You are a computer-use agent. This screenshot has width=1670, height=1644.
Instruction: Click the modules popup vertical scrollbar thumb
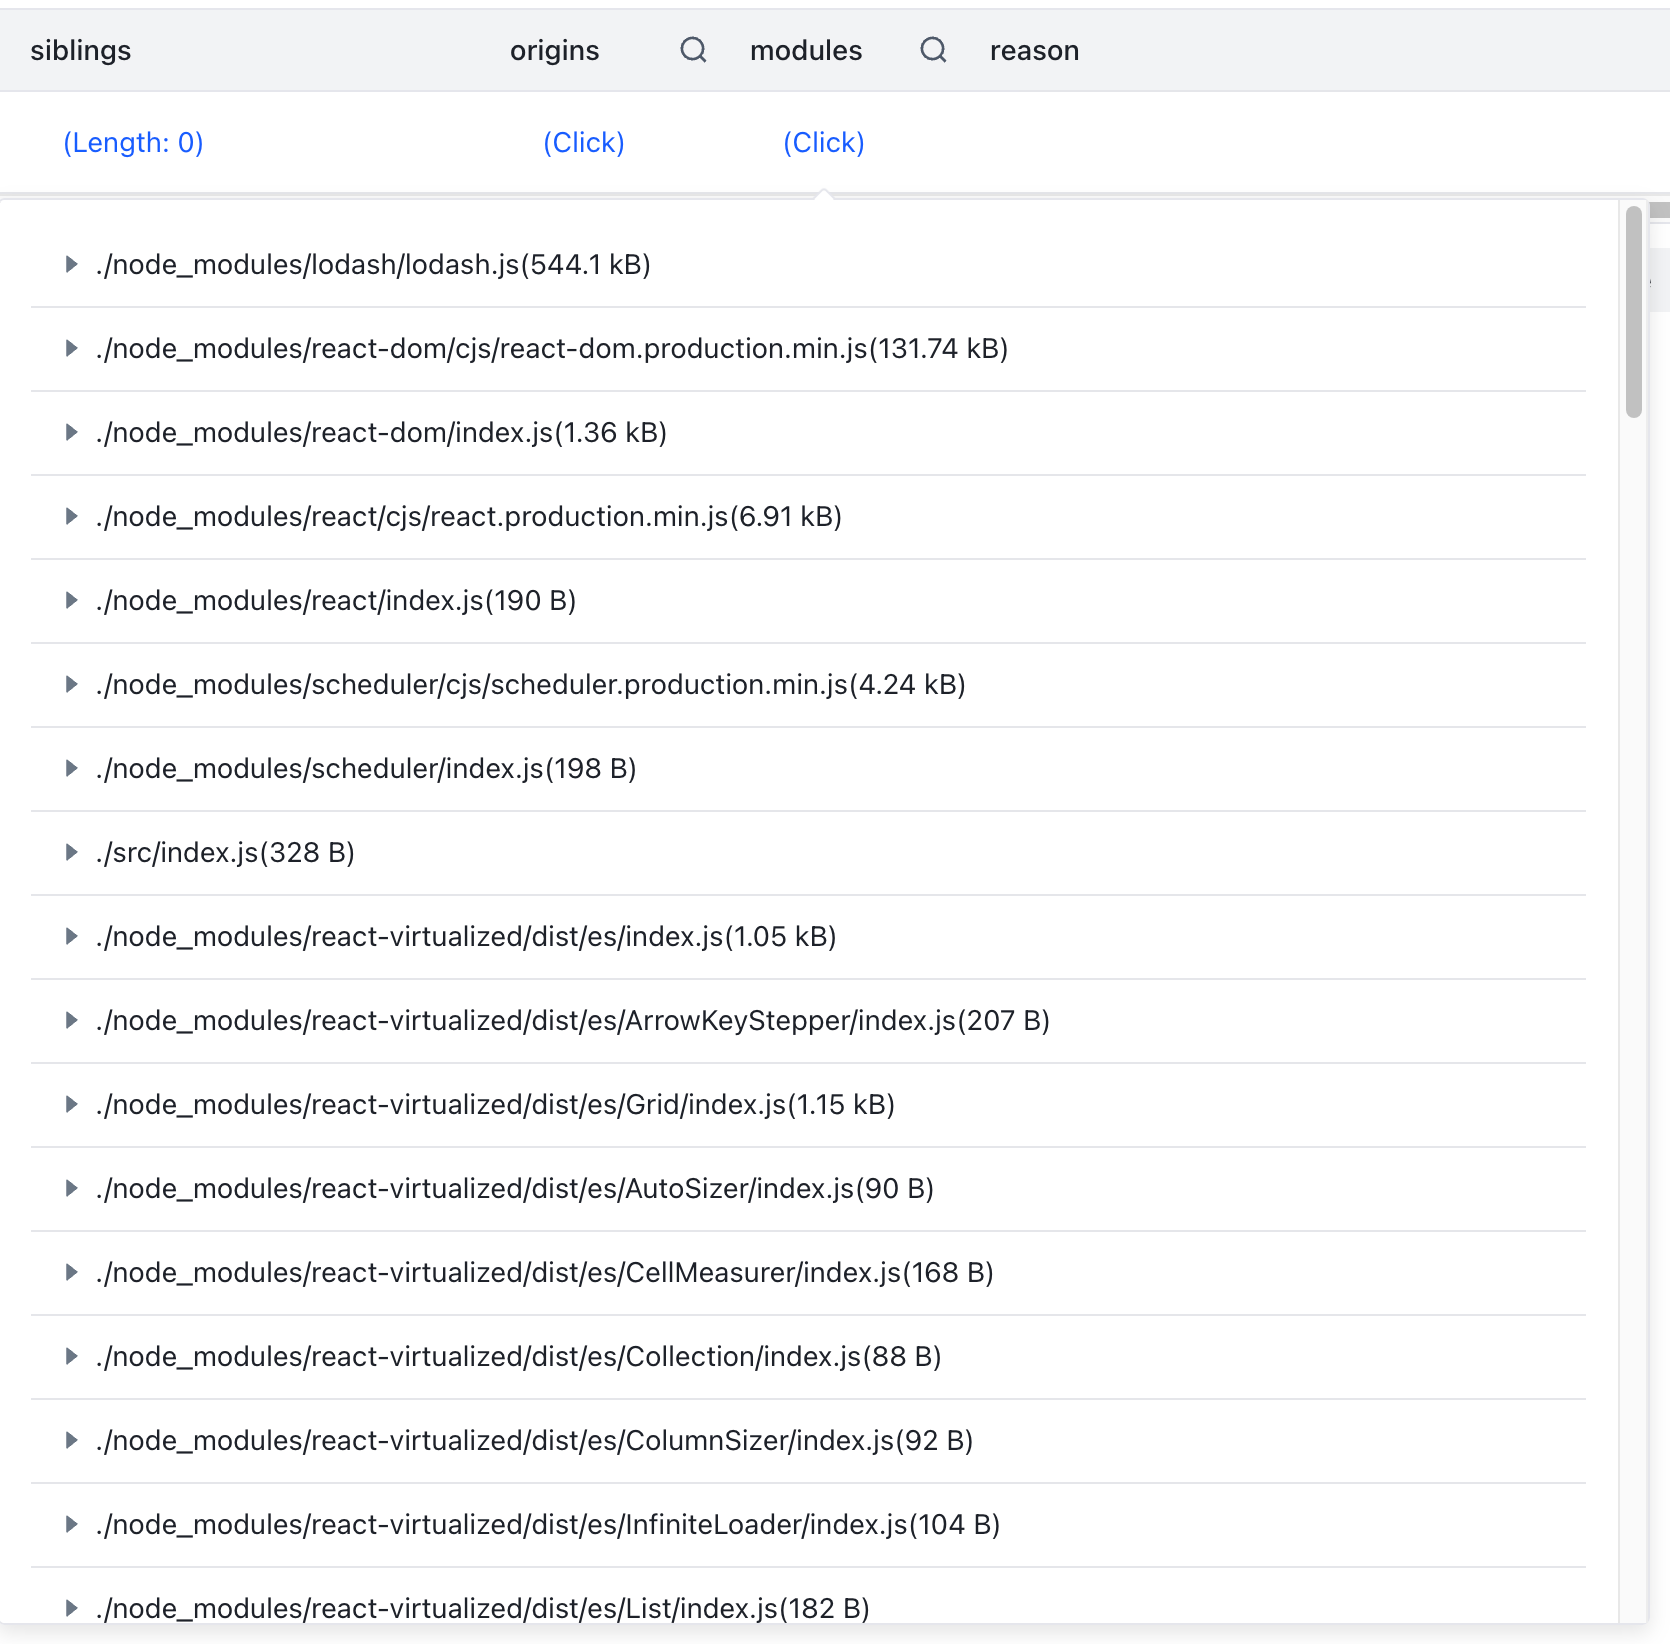(x=1634, y=311)
